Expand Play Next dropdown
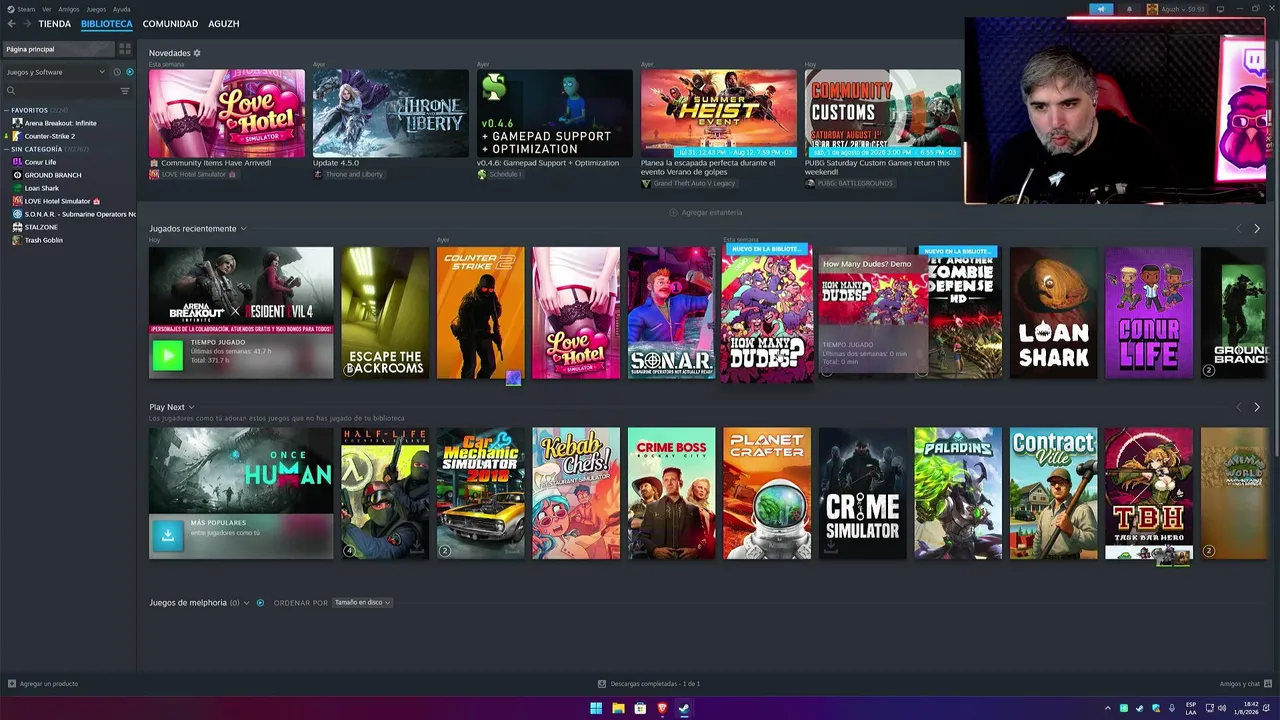1280x720 pixels. tap(191, 407)
